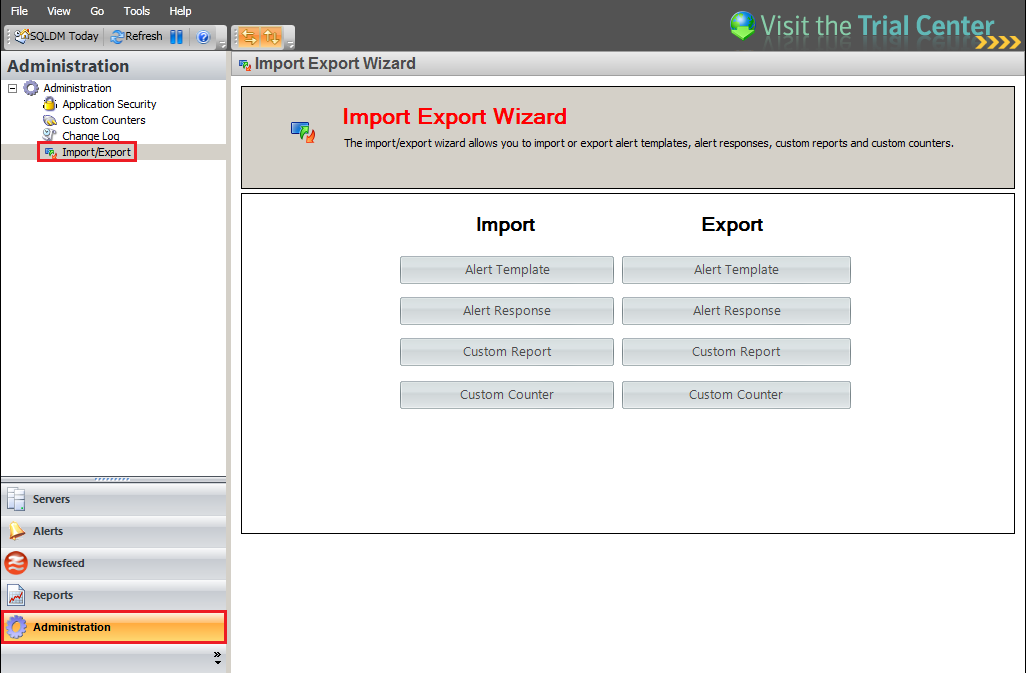Click the large wizard banner icon

point(303,131)
